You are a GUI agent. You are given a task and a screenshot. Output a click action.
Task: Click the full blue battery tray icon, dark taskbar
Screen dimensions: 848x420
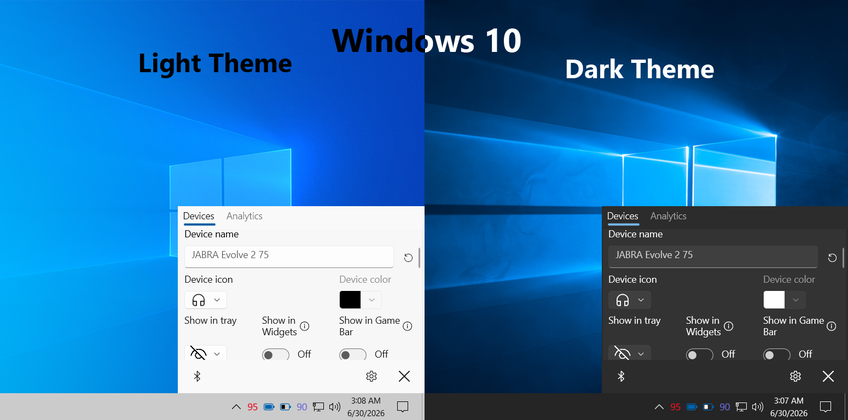[x=692, y=407]
